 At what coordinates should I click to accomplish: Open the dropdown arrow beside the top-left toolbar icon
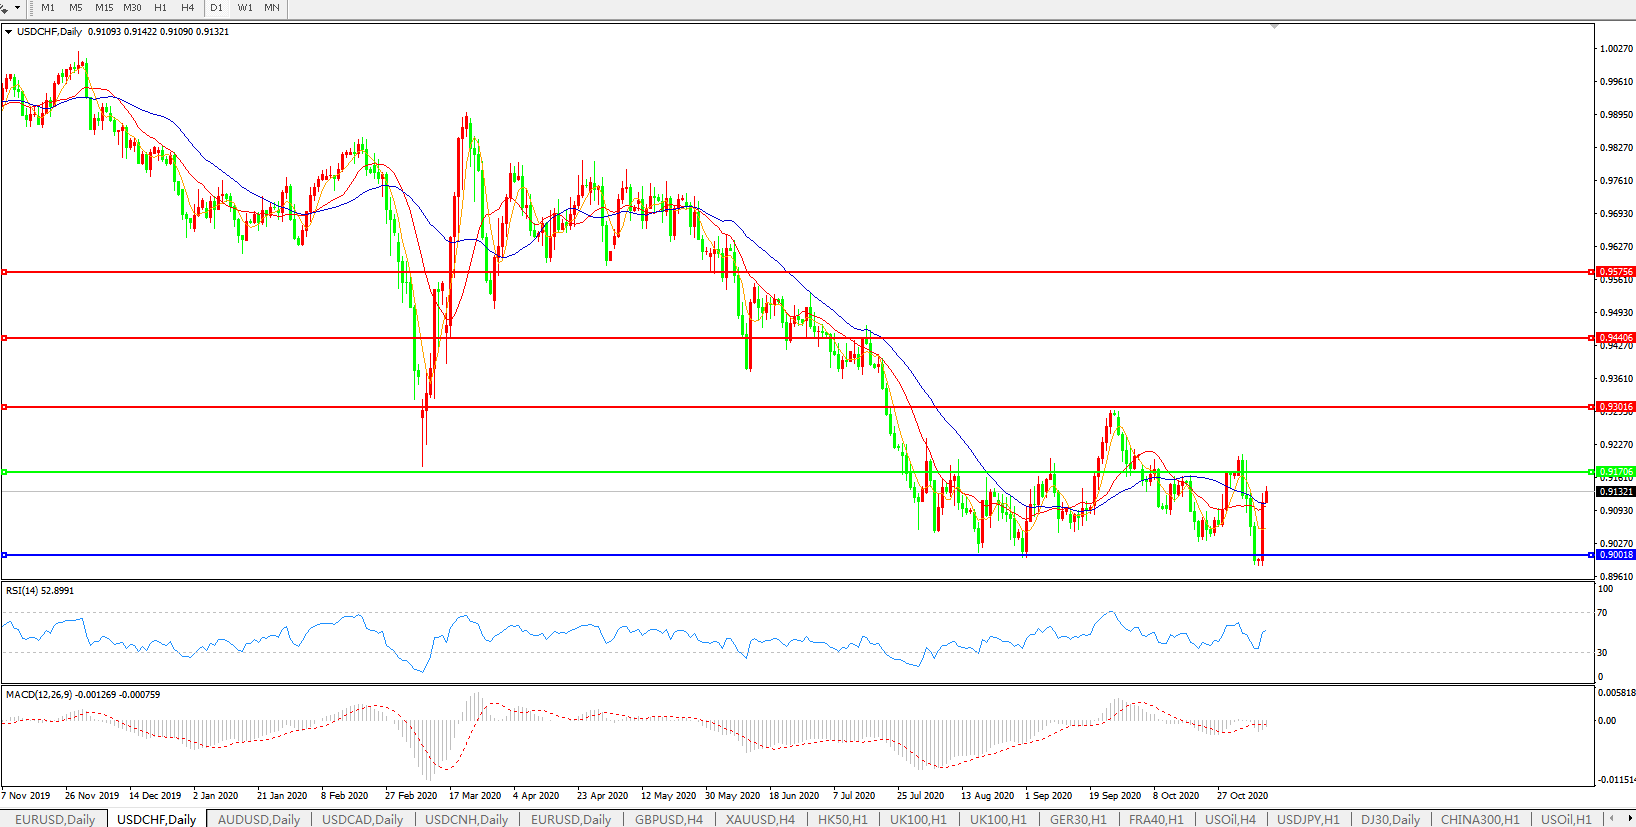[17, 8]
